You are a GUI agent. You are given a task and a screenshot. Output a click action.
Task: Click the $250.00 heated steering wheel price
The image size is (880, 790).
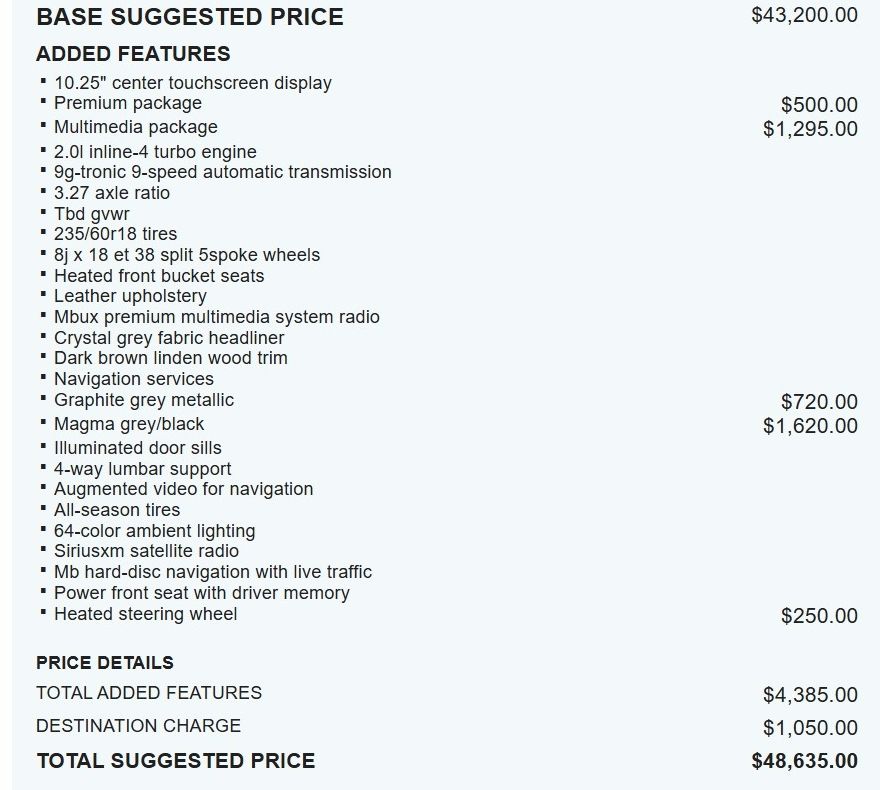click(x=819, y=616)
